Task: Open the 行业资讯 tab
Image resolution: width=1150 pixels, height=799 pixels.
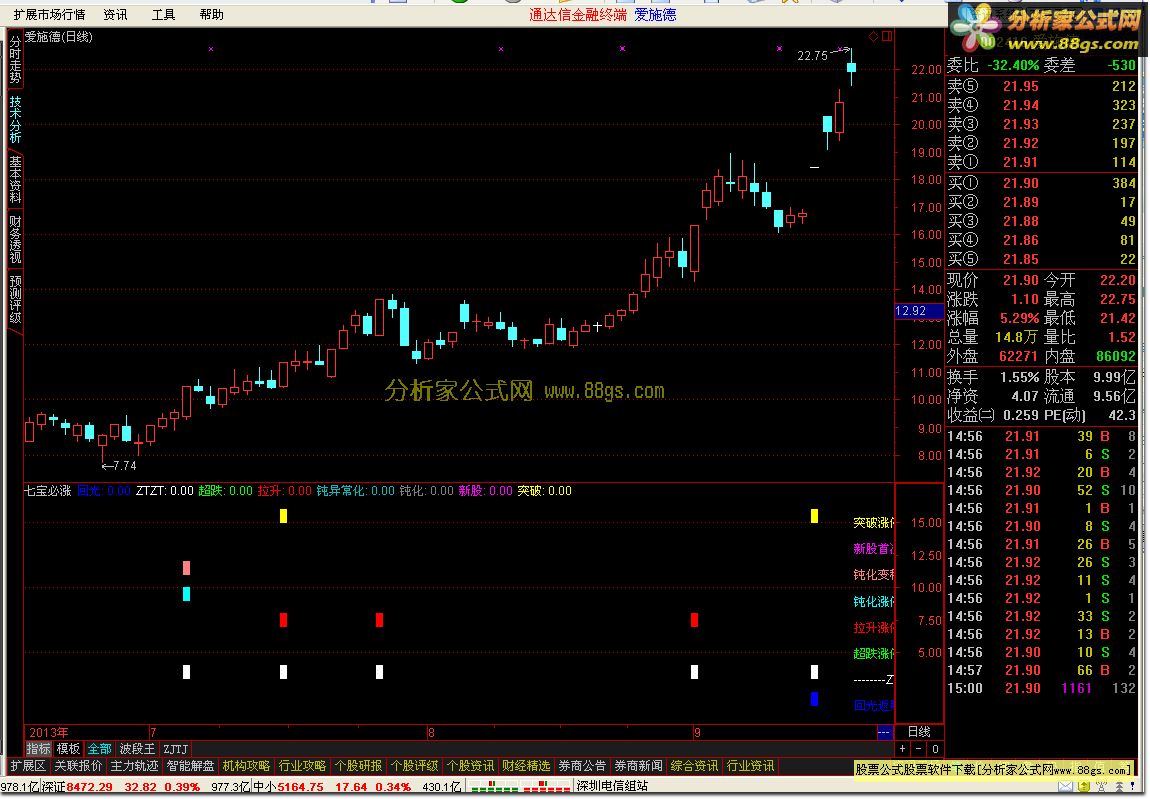Action: pos(750,766)
